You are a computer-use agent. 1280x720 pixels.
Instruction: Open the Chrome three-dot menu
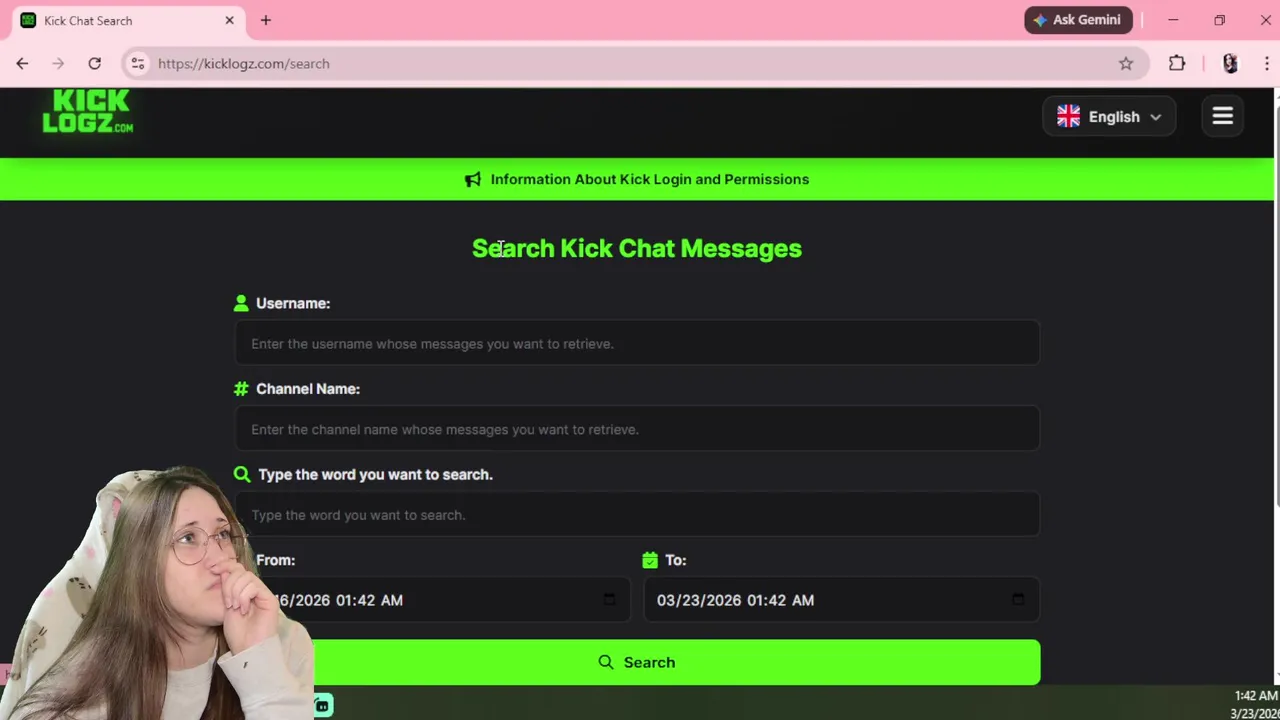coord(1266,63)
